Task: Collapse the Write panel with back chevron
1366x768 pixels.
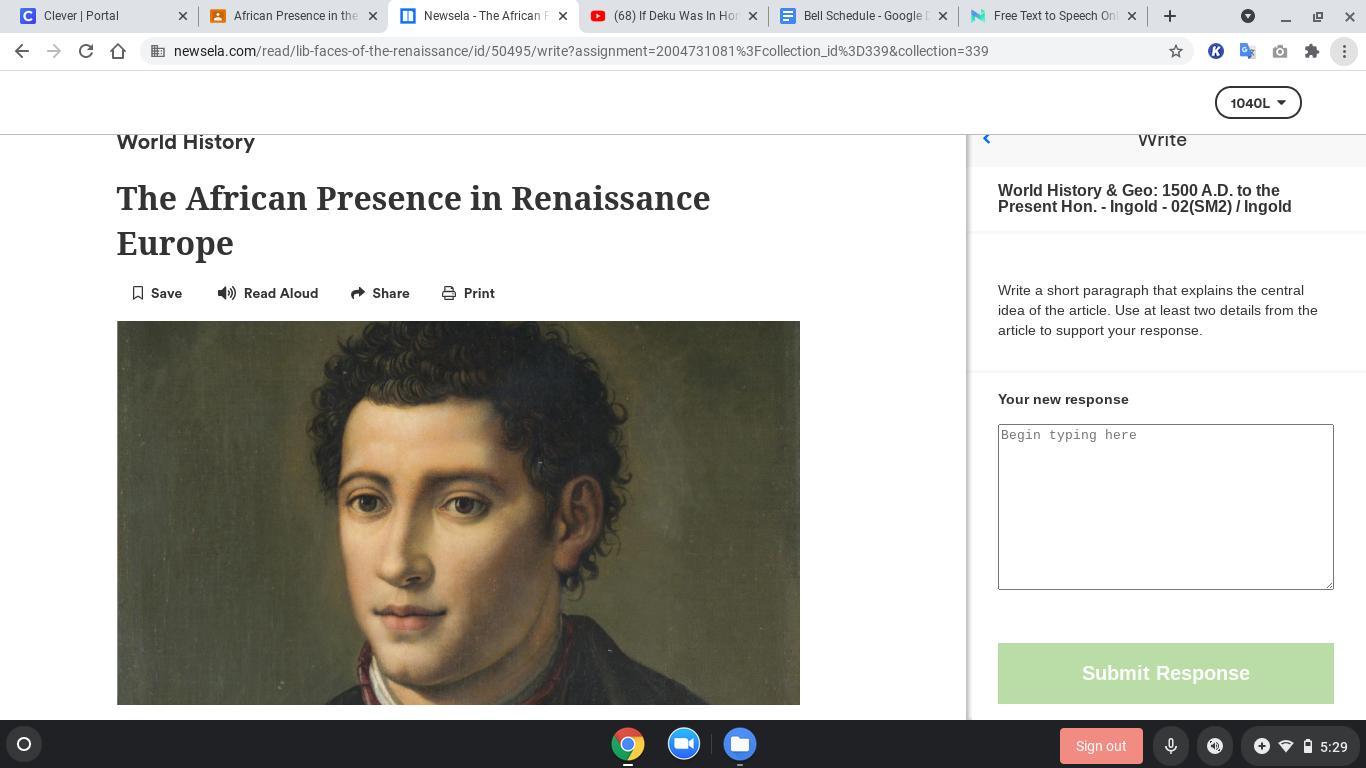Action: click(986, 139)
